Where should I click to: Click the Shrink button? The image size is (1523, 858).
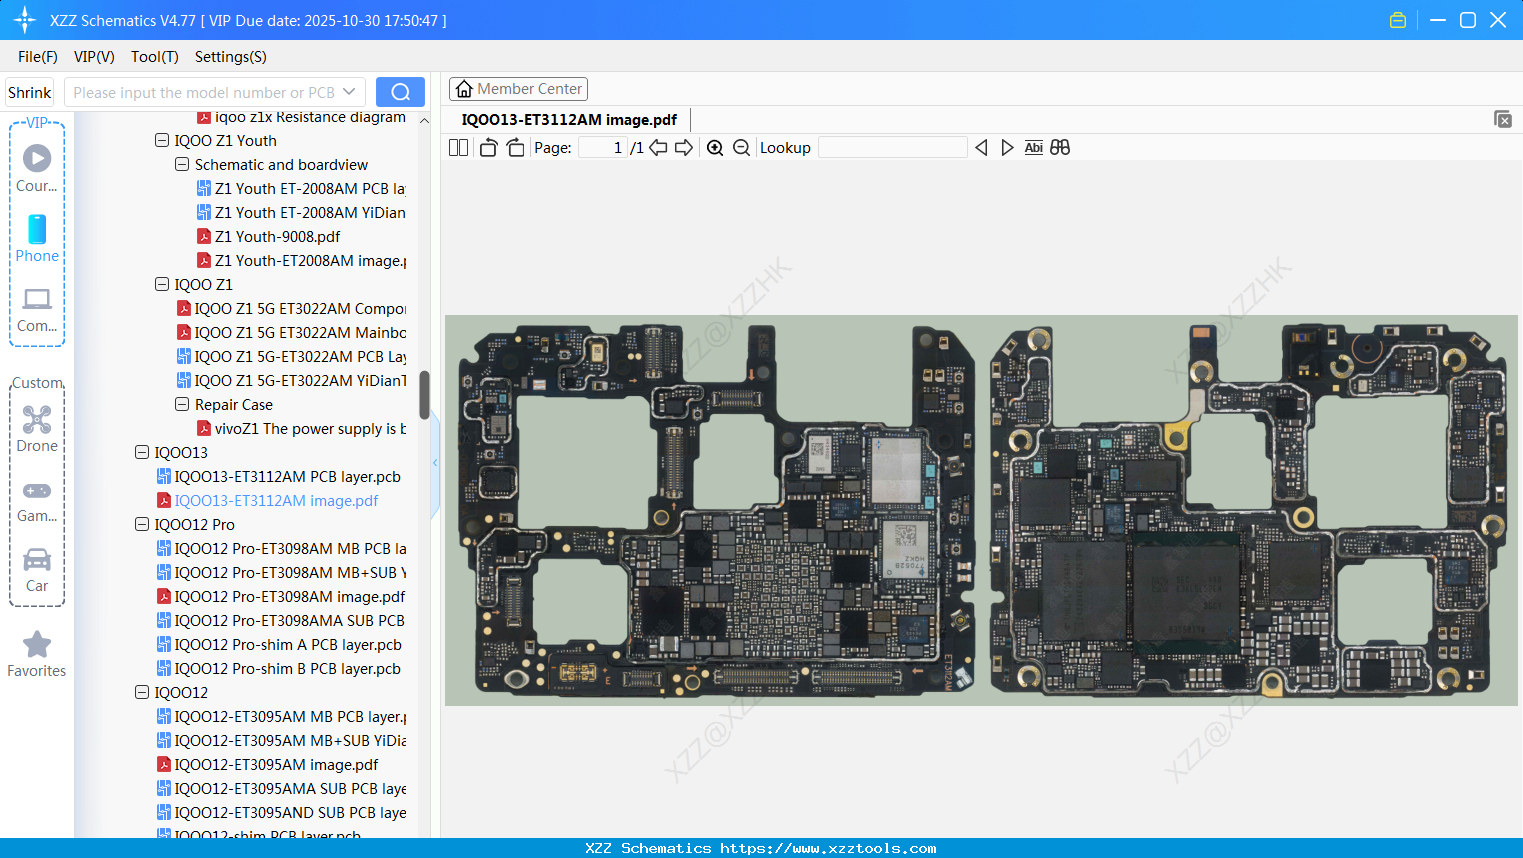(29, 92)
